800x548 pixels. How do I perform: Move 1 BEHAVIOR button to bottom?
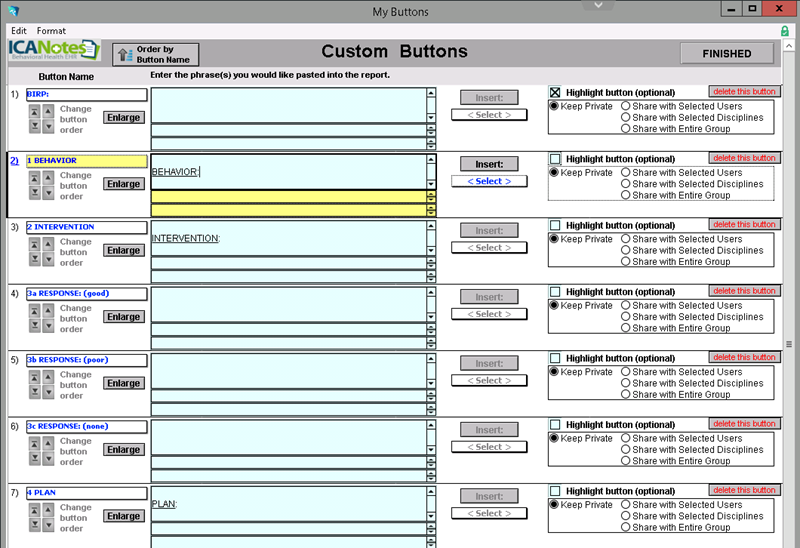pyautogui.click(x=34, y=192)
